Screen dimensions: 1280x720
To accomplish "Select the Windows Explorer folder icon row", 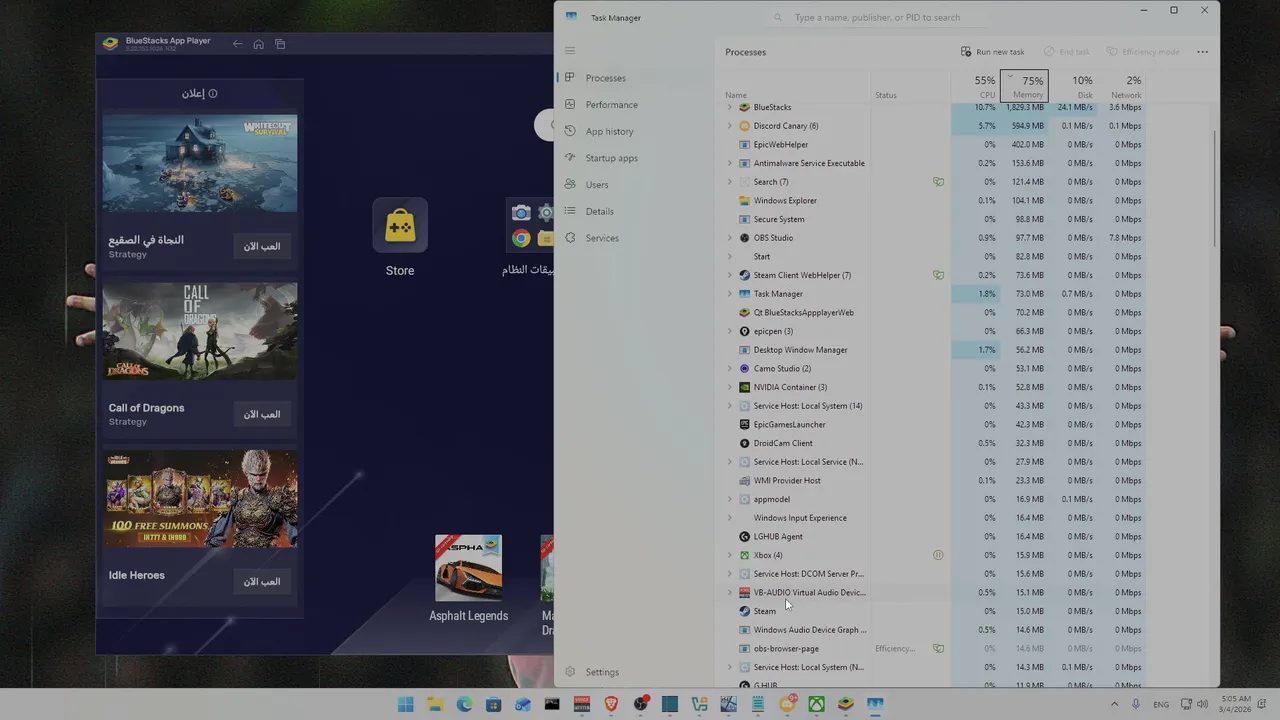I will [x=744, y=201].
